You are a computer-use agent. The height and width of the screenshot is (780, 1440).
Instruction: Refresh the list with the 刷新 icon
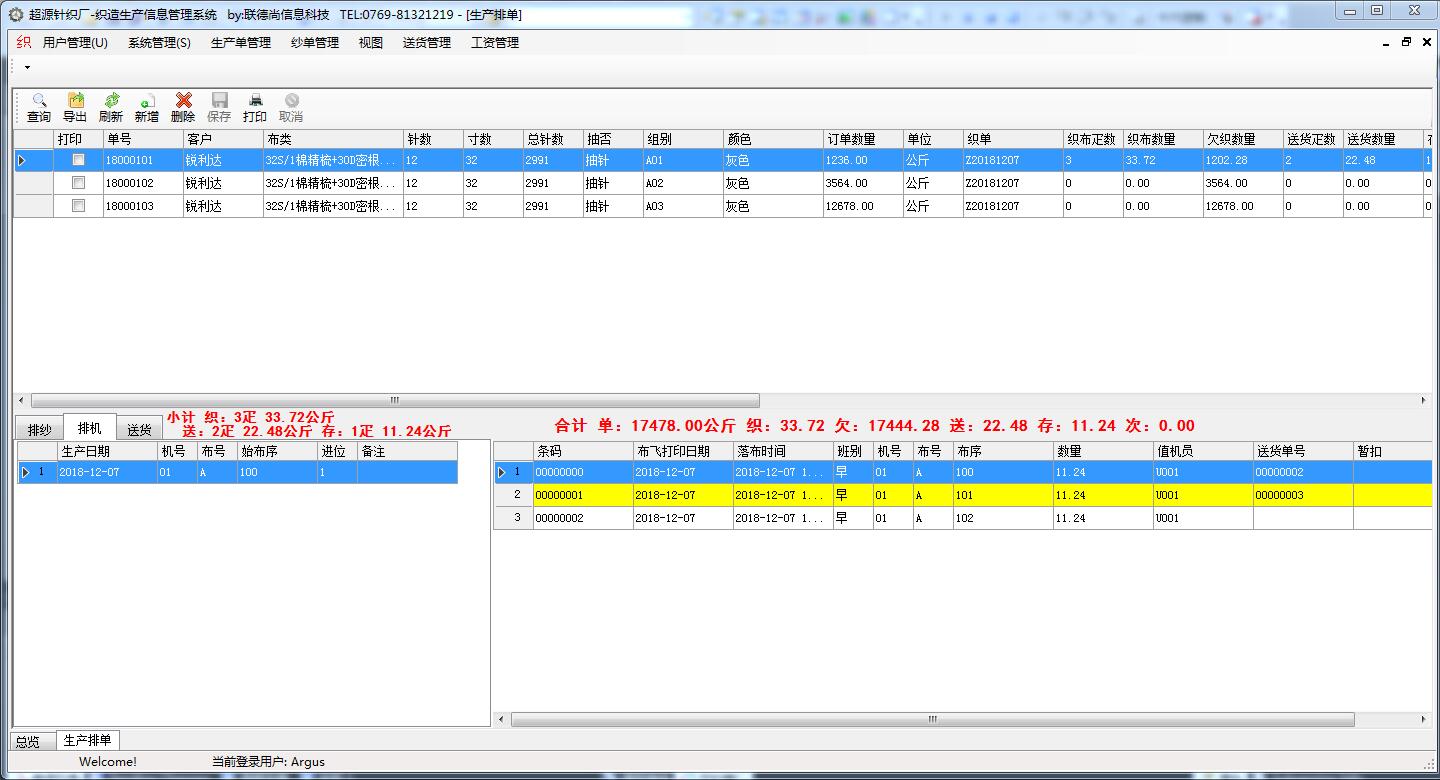111,100
